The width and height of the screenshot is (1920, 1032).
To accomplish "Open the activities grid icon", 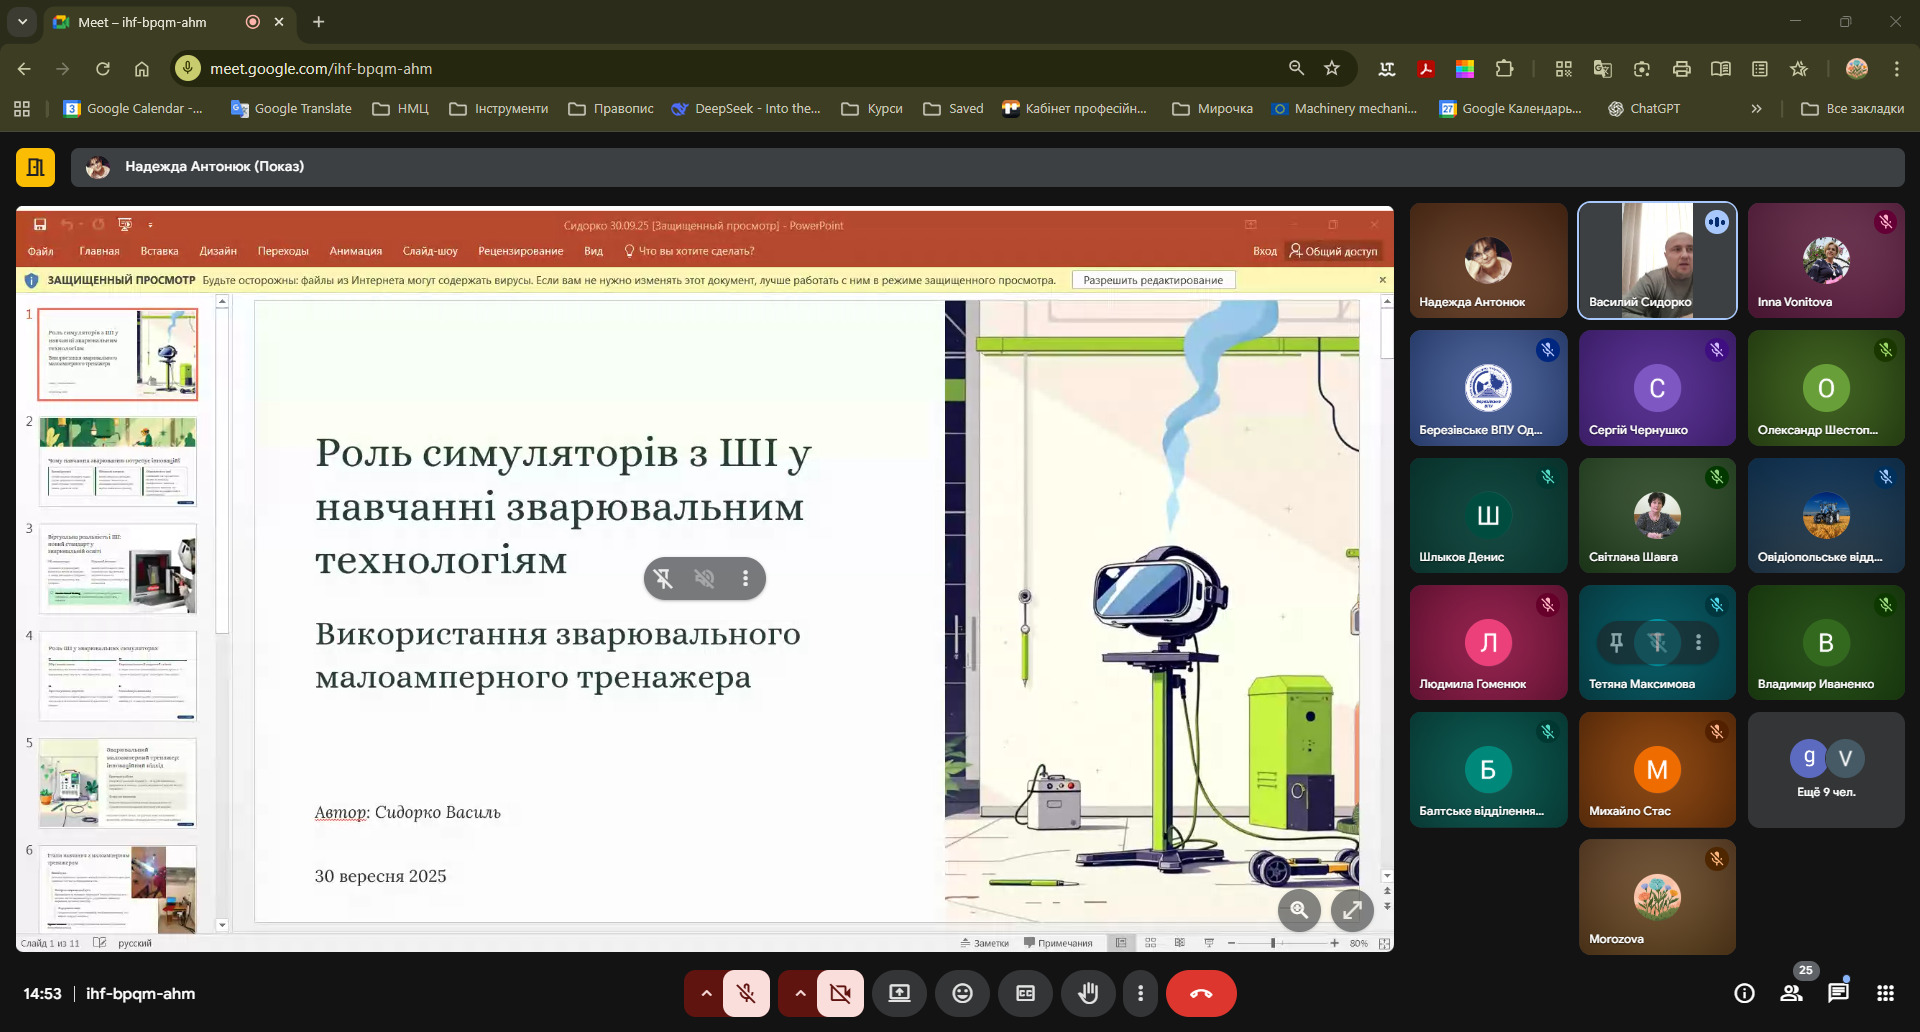I will click(x=1885, y=993).
